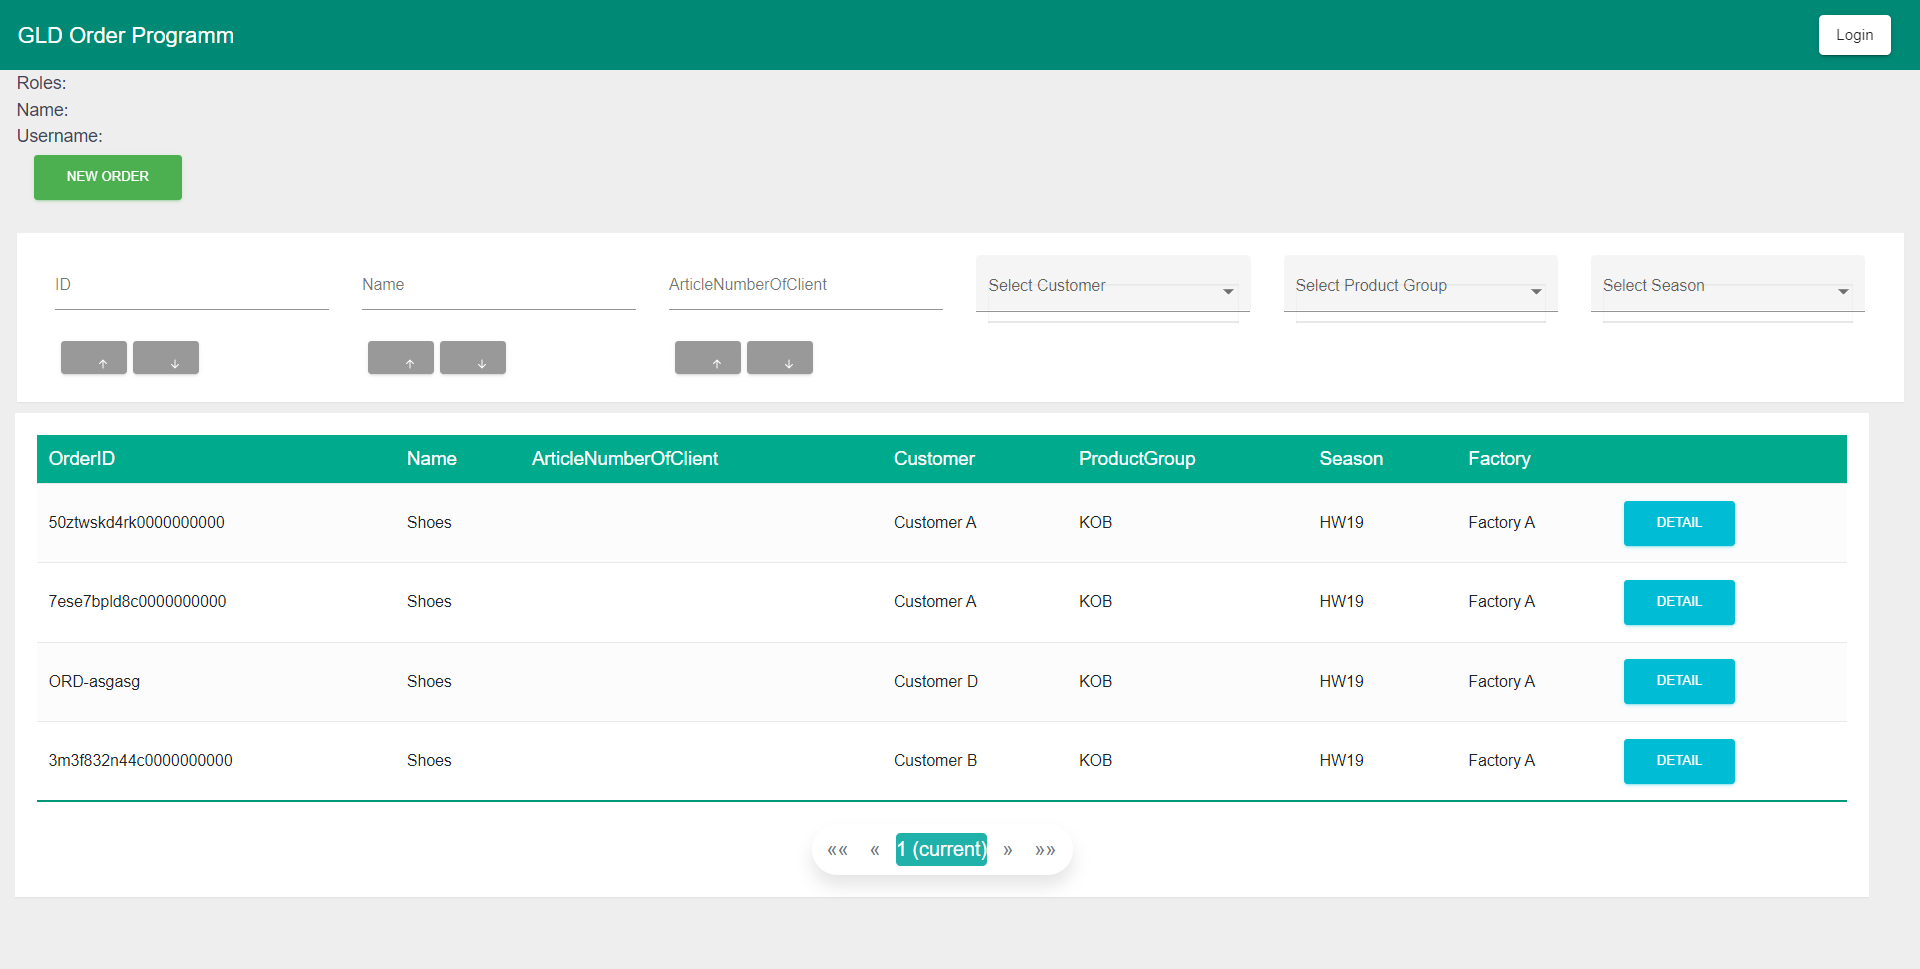Sort ArticleNumberOfClient descending with down arrow

(x=780, y=358)
